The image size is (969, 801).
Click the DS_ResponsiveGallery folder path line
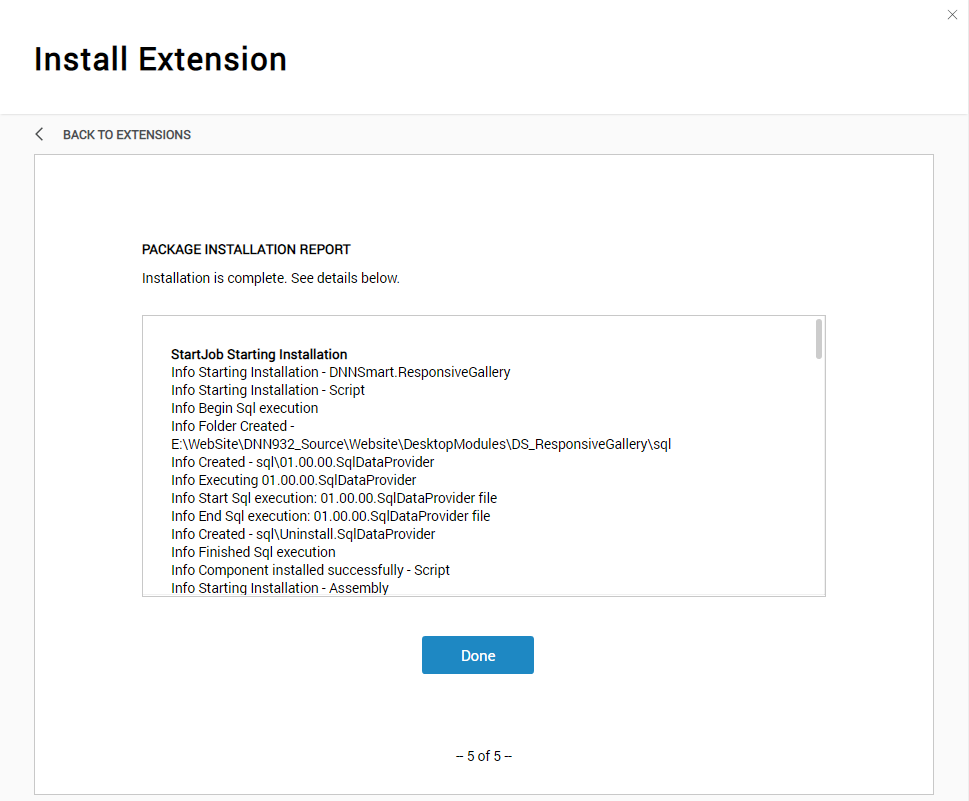coord(421,444)
